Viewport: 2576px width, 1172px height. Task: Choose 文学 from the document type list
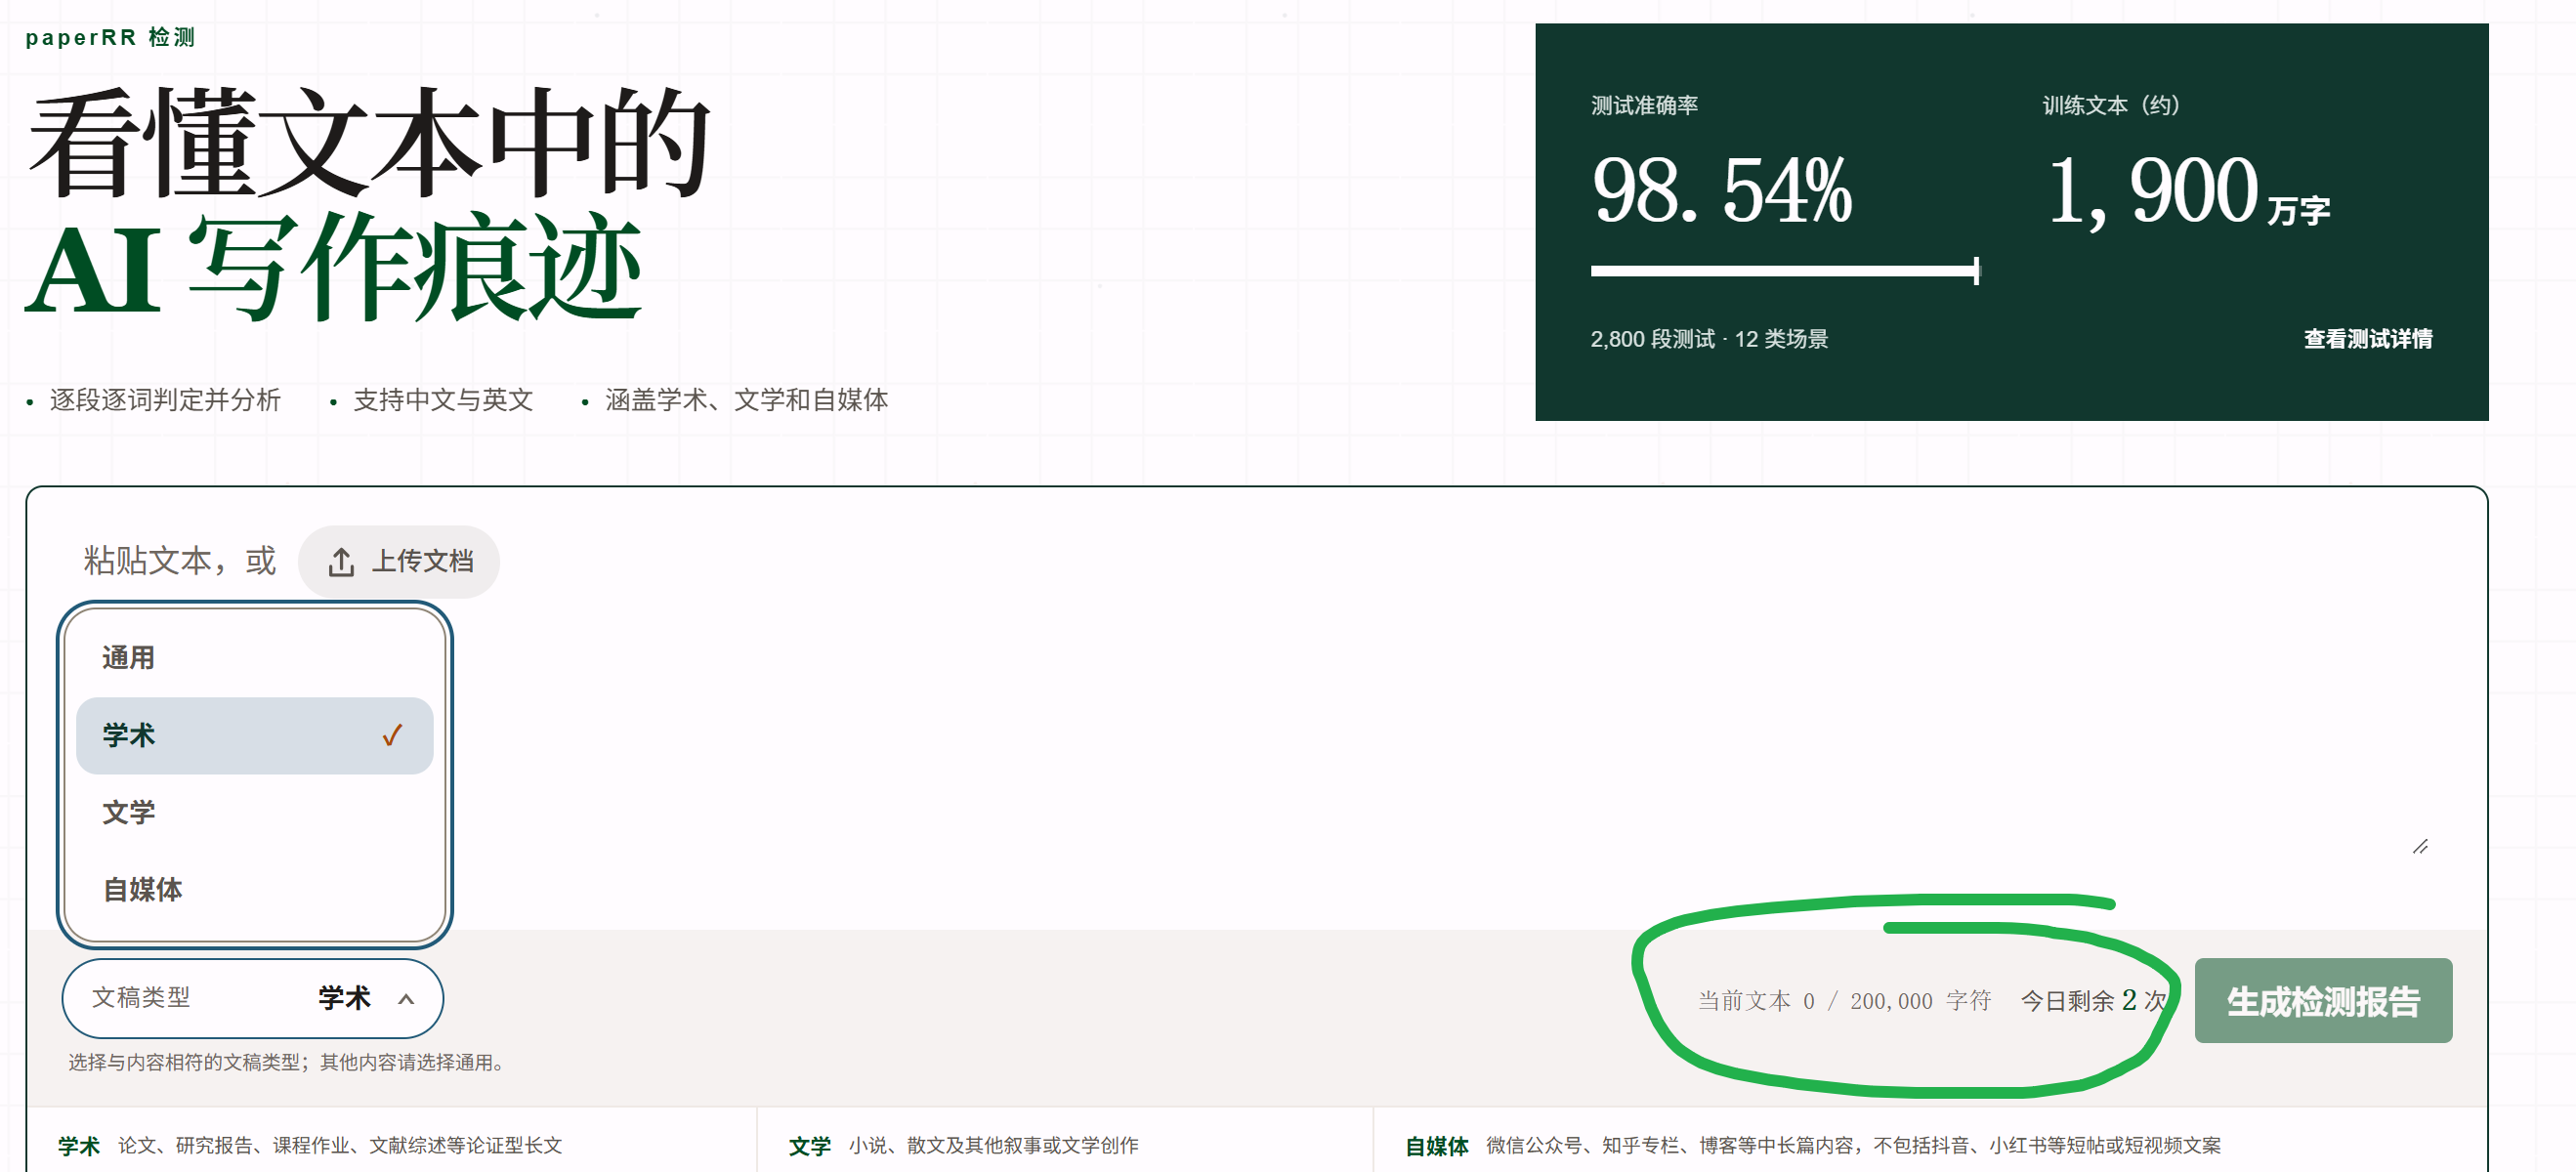click(x=254, y=812)
